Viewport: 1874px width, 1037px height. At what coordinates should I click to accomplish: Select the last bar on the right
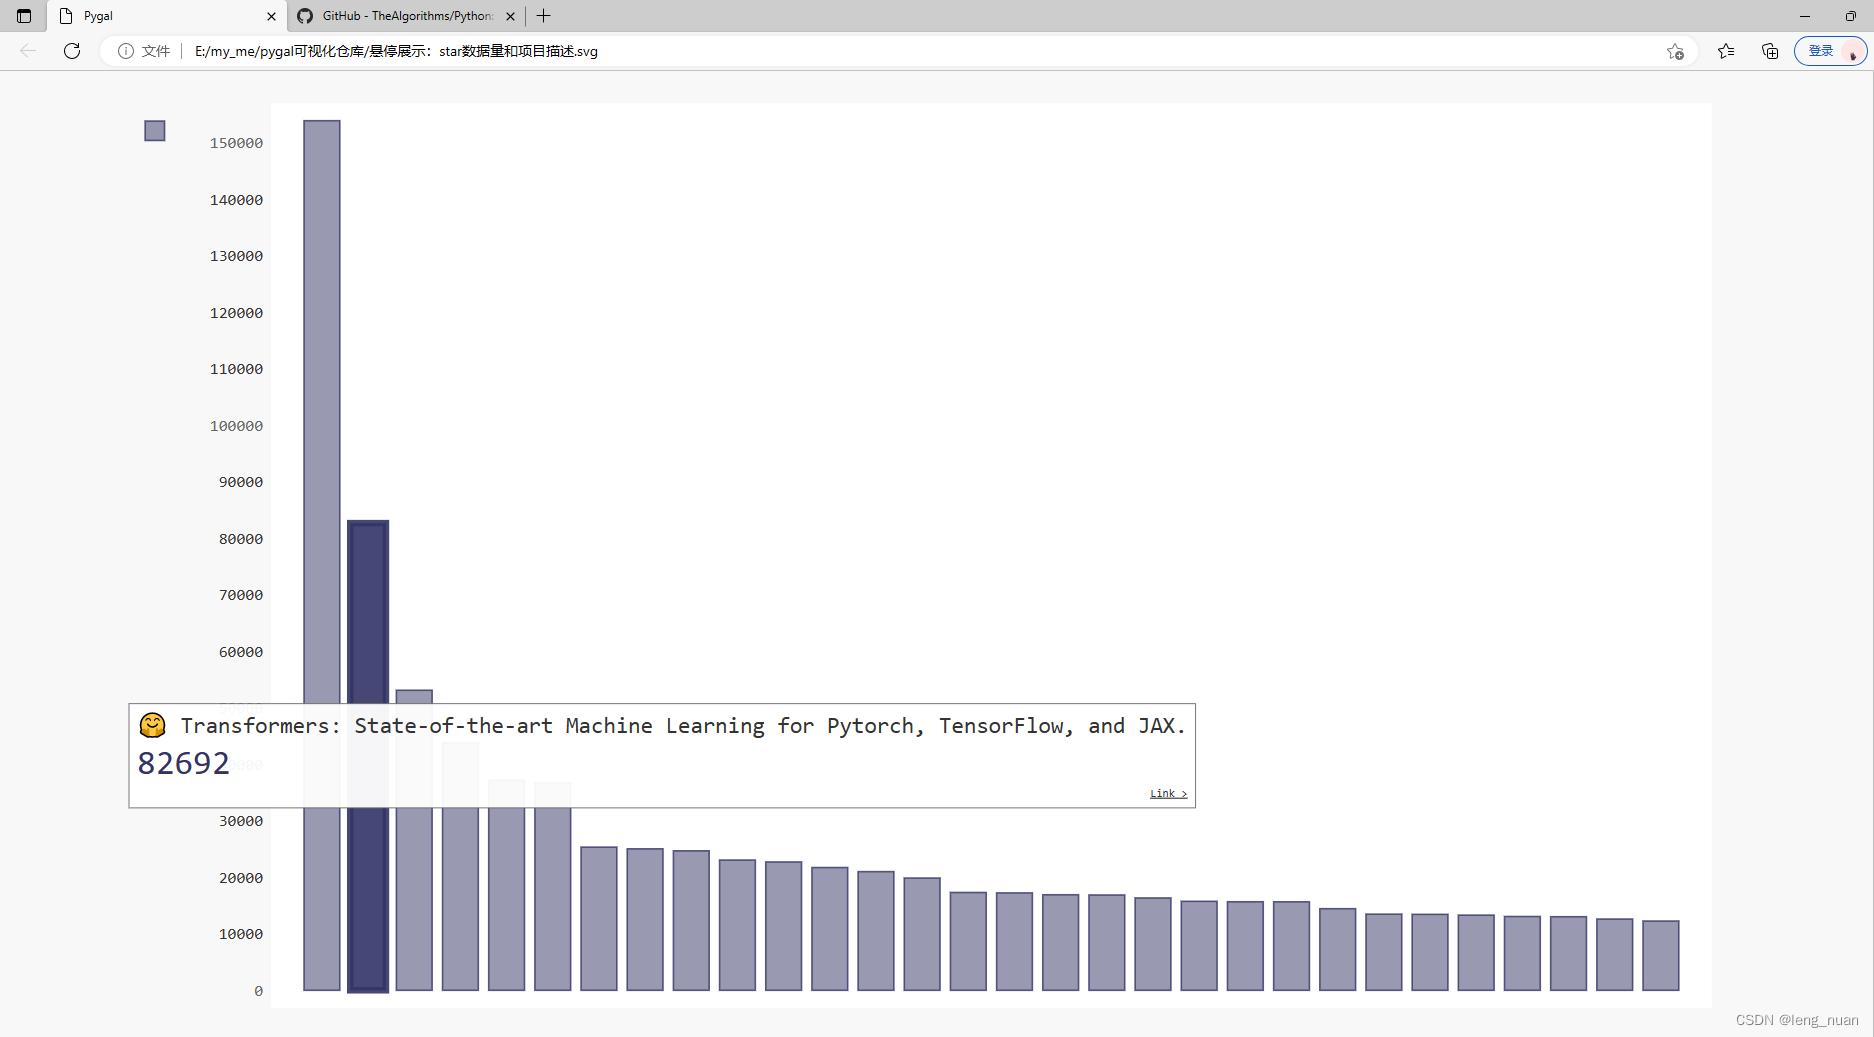(1661, 956)
